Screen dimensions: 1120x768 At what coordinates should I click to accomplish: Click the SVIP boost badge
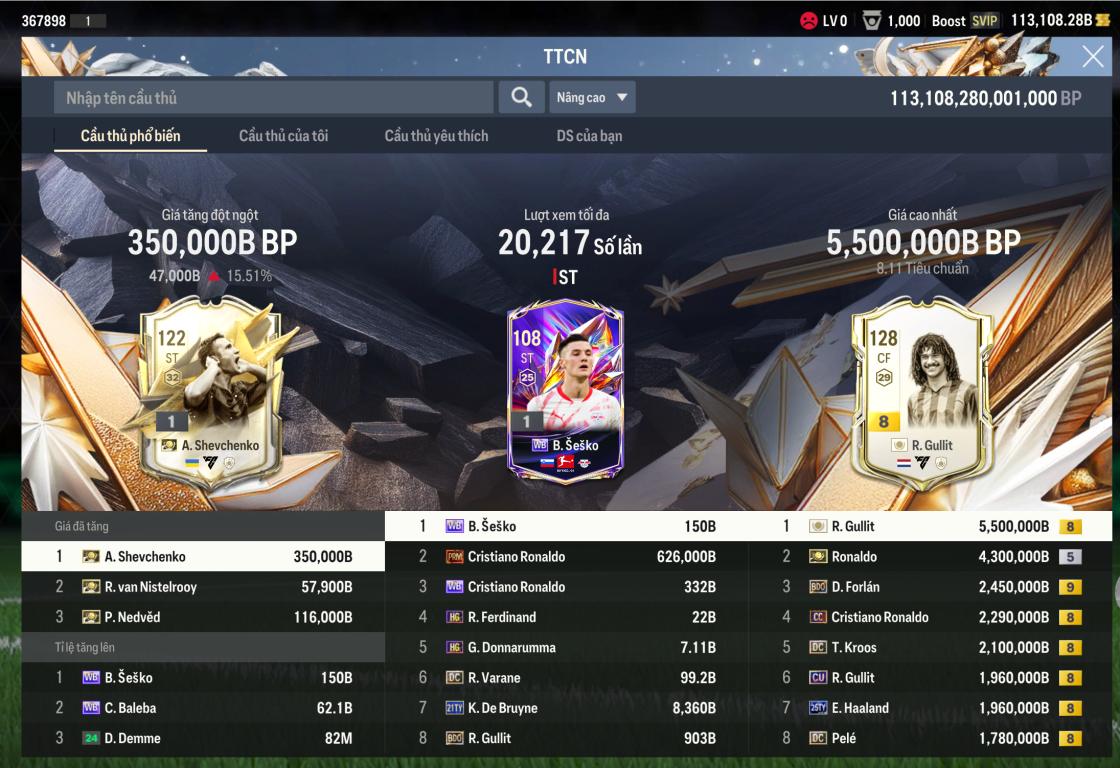(984, 21)
